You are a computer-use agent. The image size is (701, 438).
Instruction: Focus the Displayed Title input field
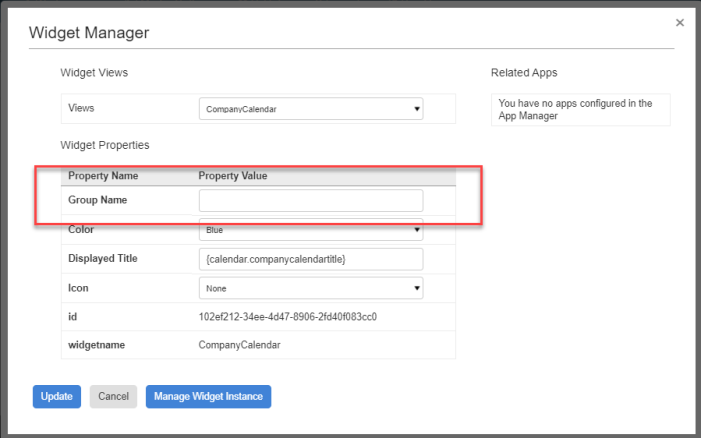point(311,259)
